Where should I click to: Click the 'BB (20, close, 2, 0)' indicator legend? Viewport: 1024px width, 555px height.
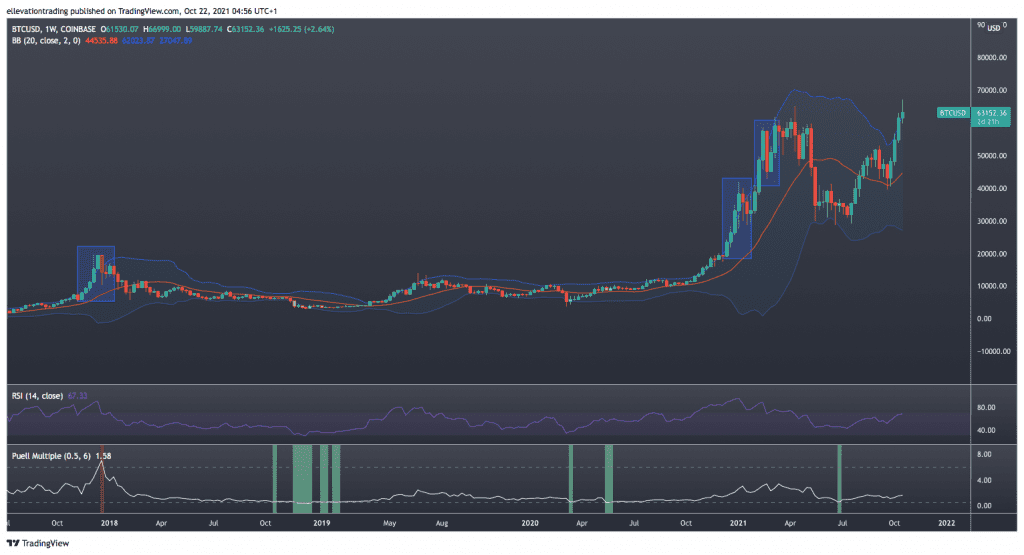pos(46,40)
